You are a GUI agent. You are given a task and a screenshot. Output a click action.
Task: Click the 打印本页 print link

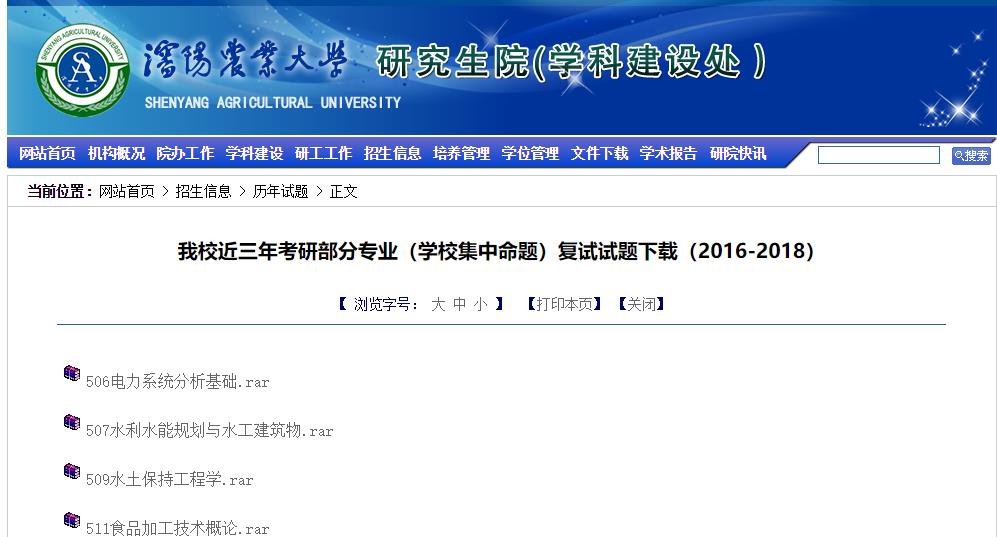click(x=564, y=304)
